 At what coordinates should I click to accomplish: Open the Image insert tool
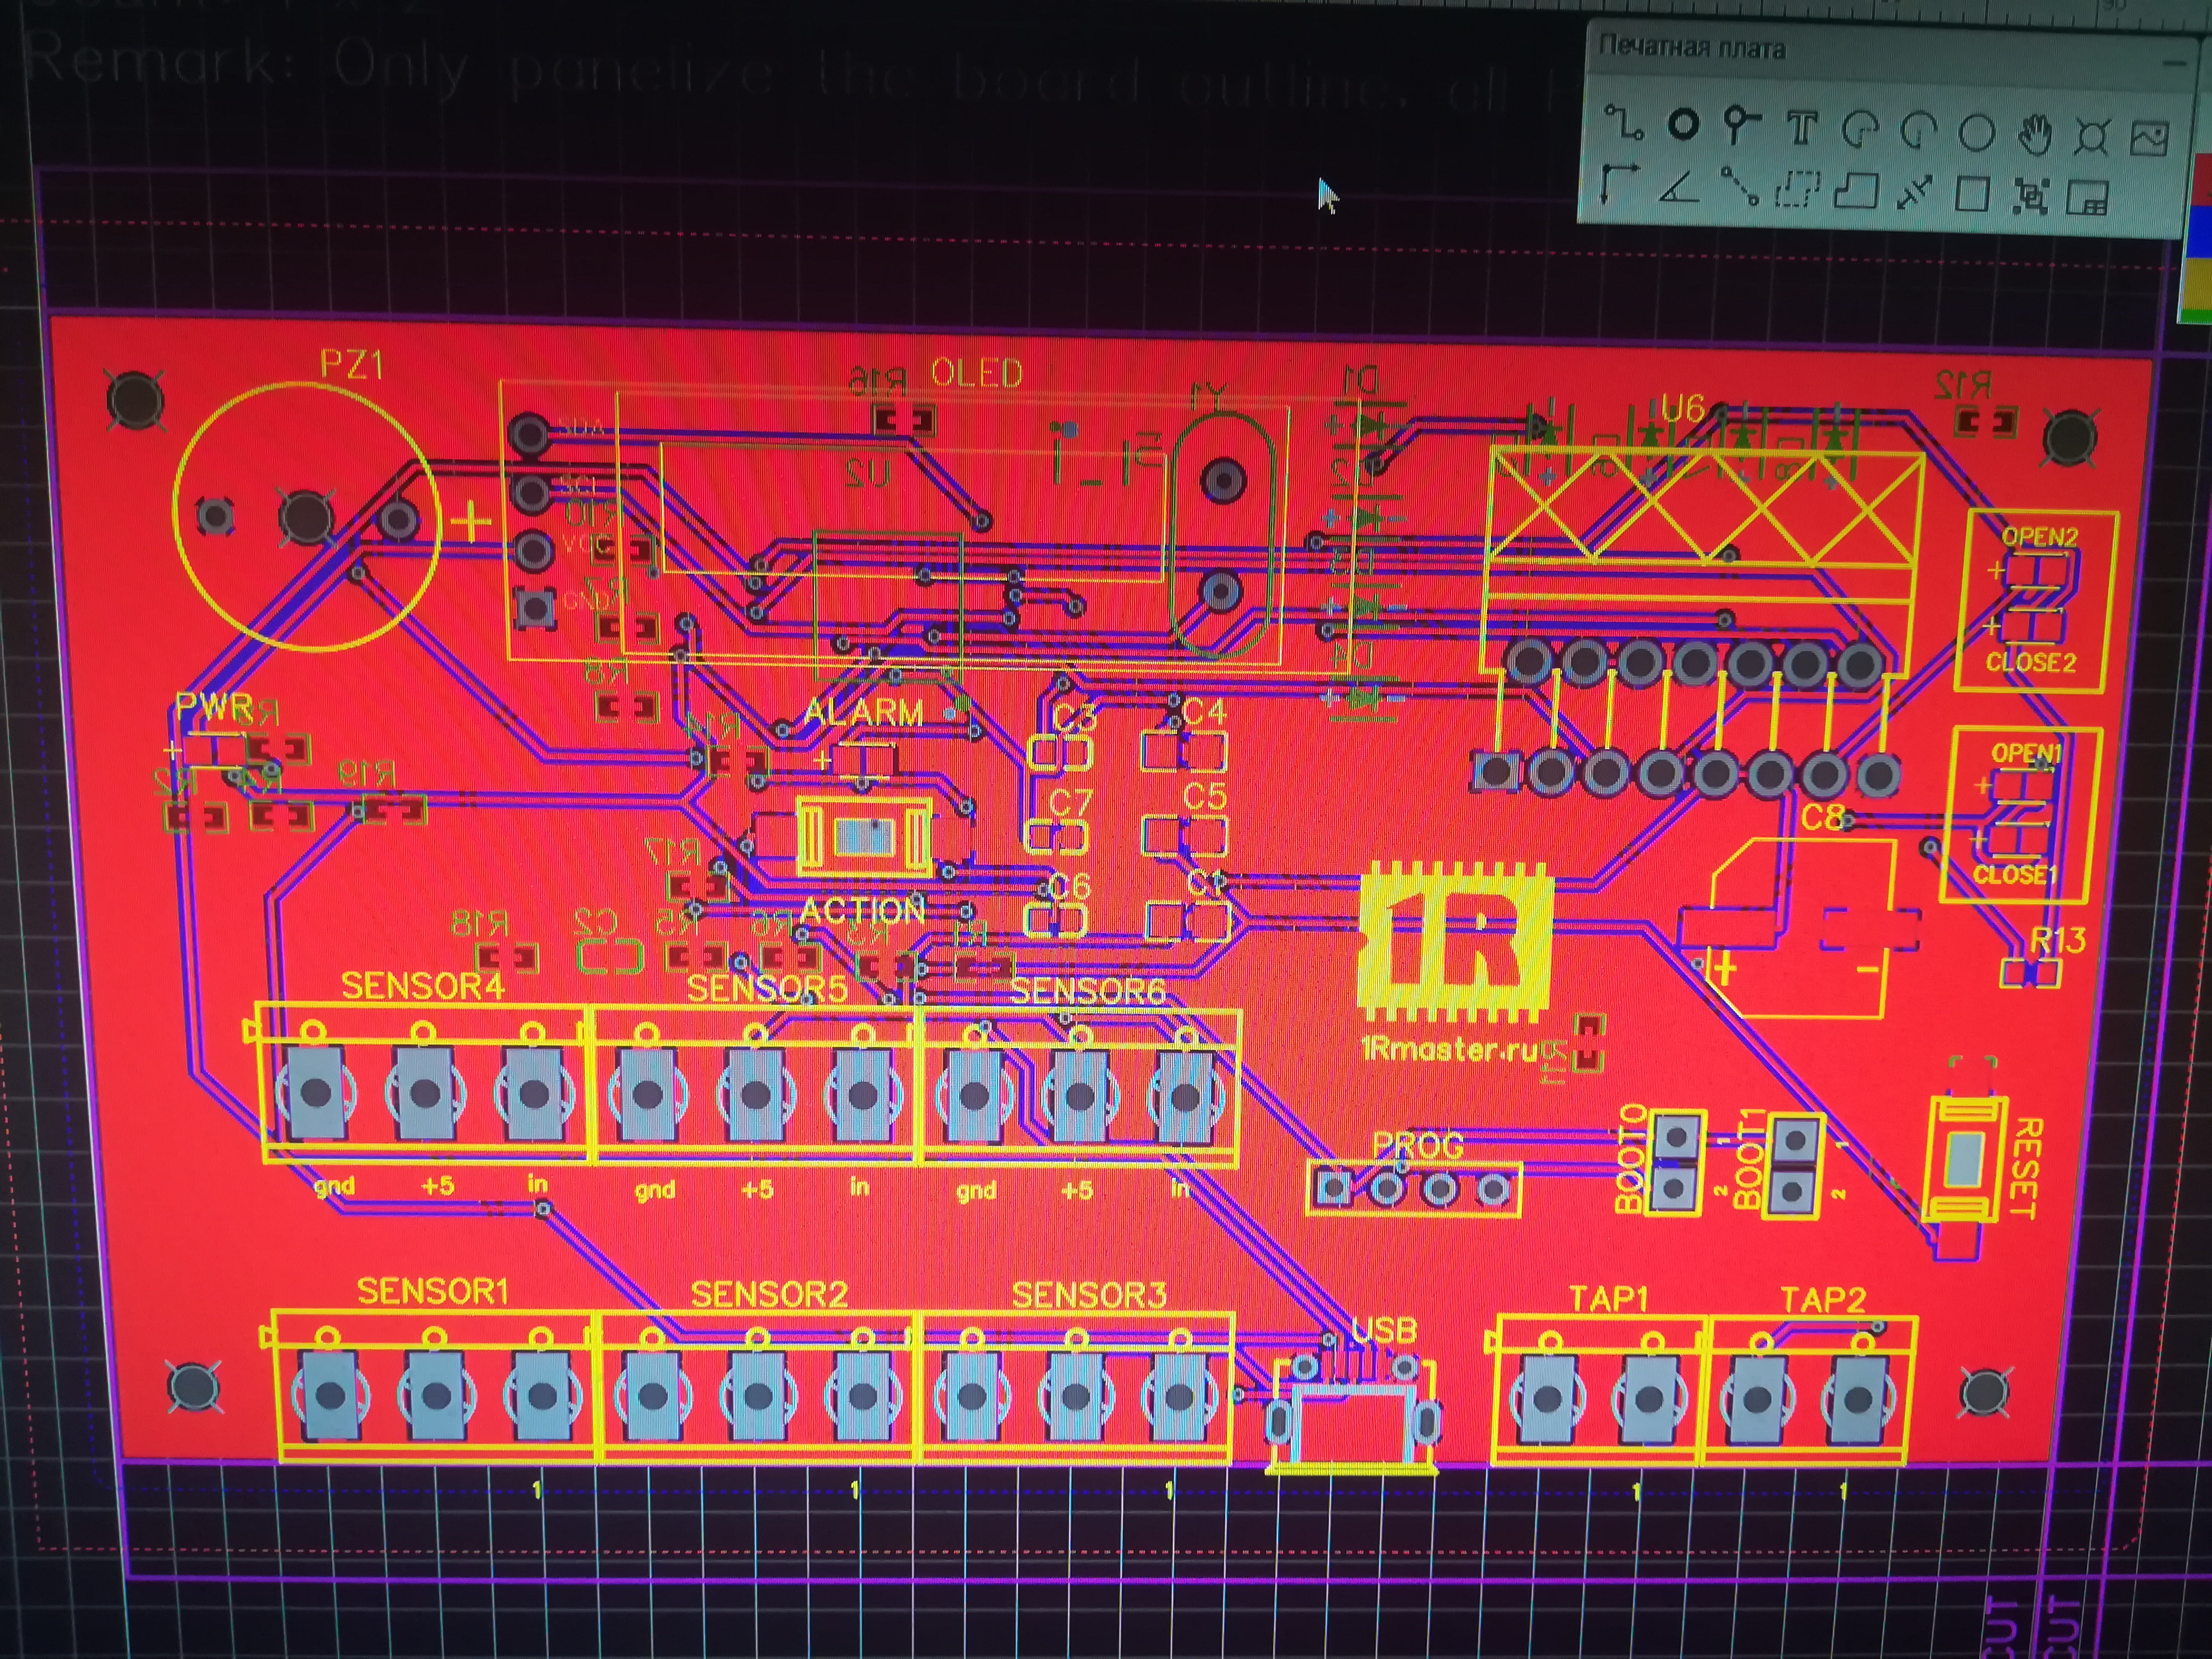pyautogui.click(x=2149, y=138)
